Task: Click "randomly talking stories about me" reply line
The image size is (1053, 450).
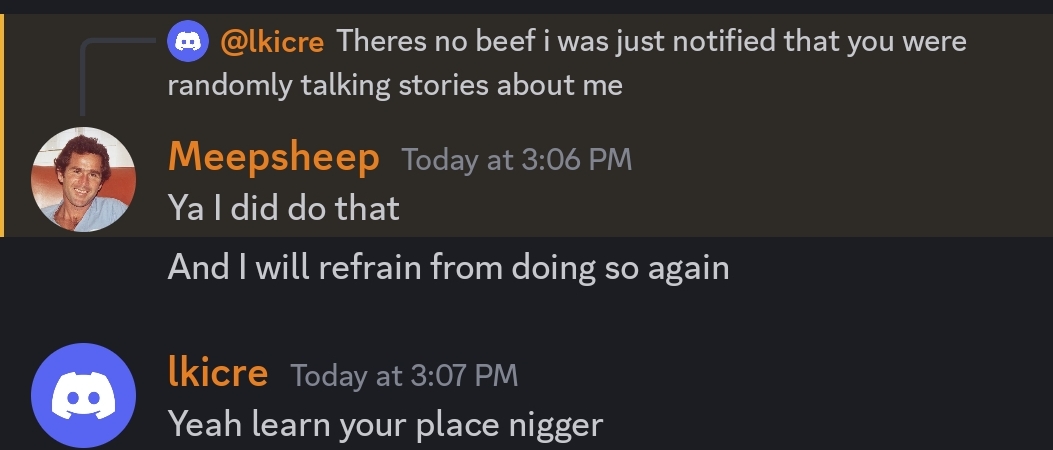Action: click(x=395, y=85)
